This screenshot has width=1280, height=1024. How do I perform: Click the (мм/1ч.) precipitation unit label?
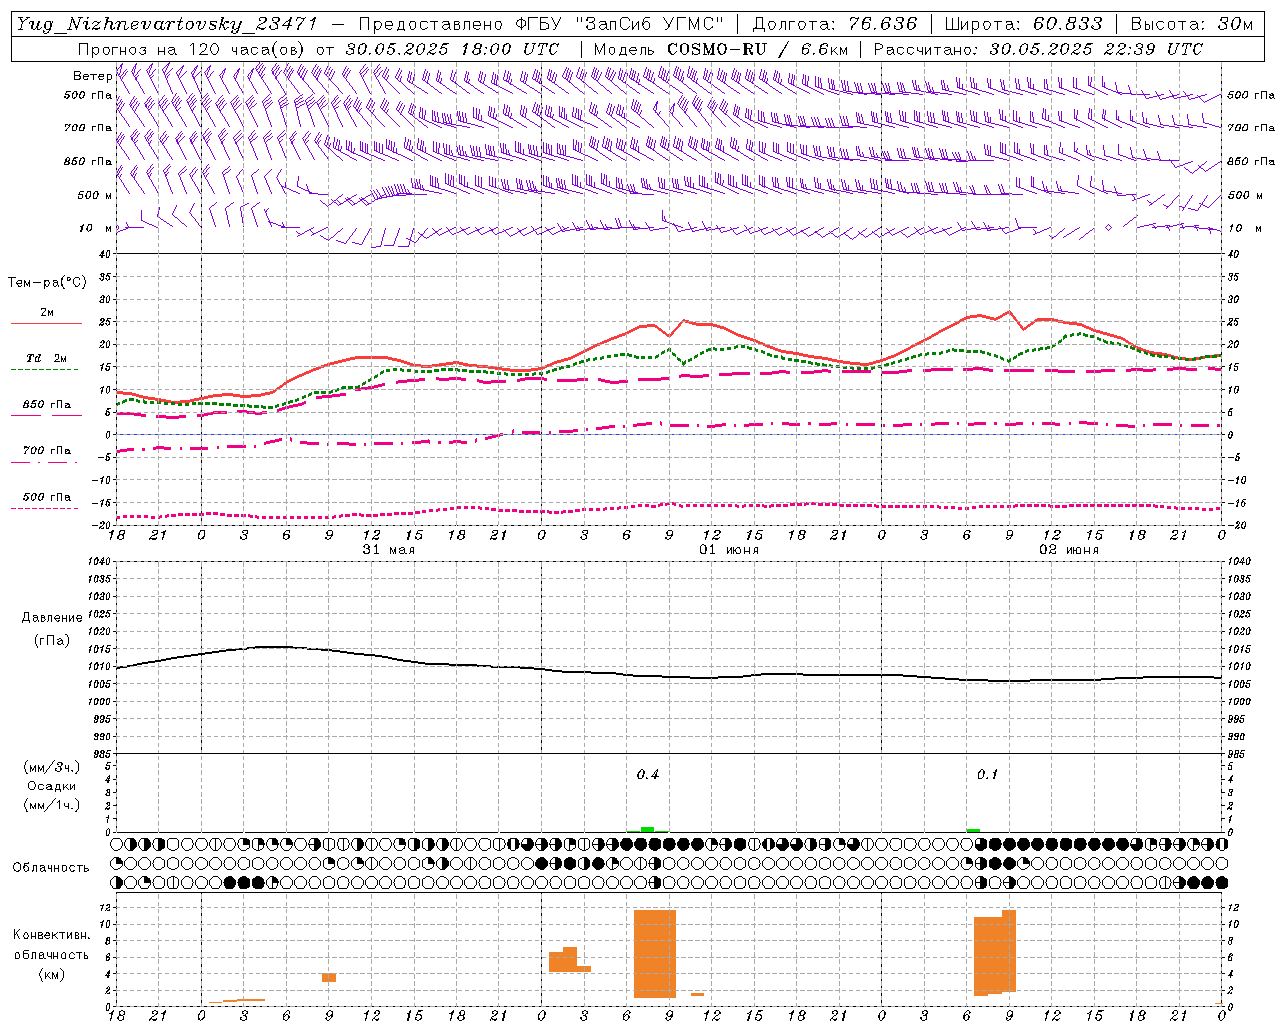[52, 805]
